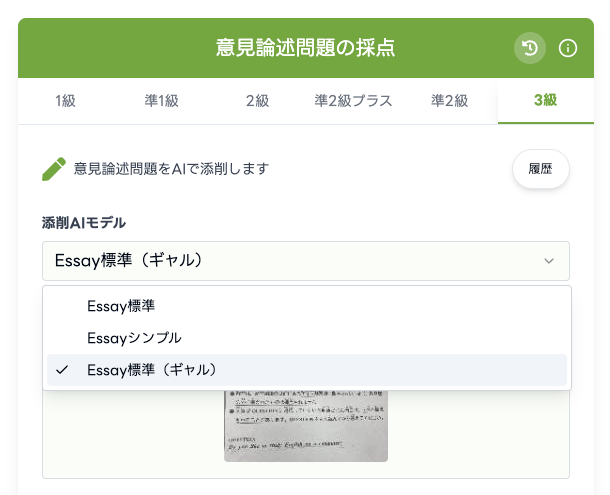610x495 pixels.
Task: Go to the 準2級 tab
Action: (x=450, y=100)
